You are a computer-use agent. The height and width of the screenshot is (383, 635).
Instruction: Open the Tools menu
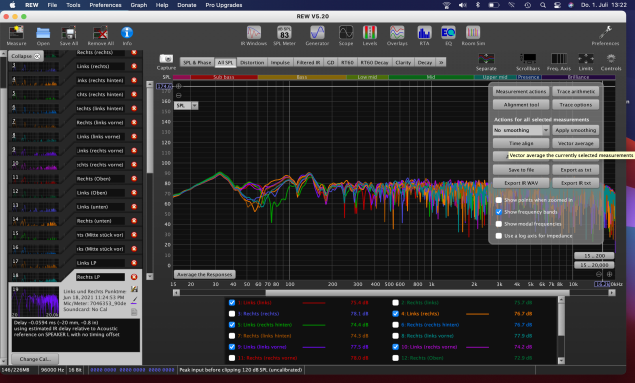click(x=73, y=5)
